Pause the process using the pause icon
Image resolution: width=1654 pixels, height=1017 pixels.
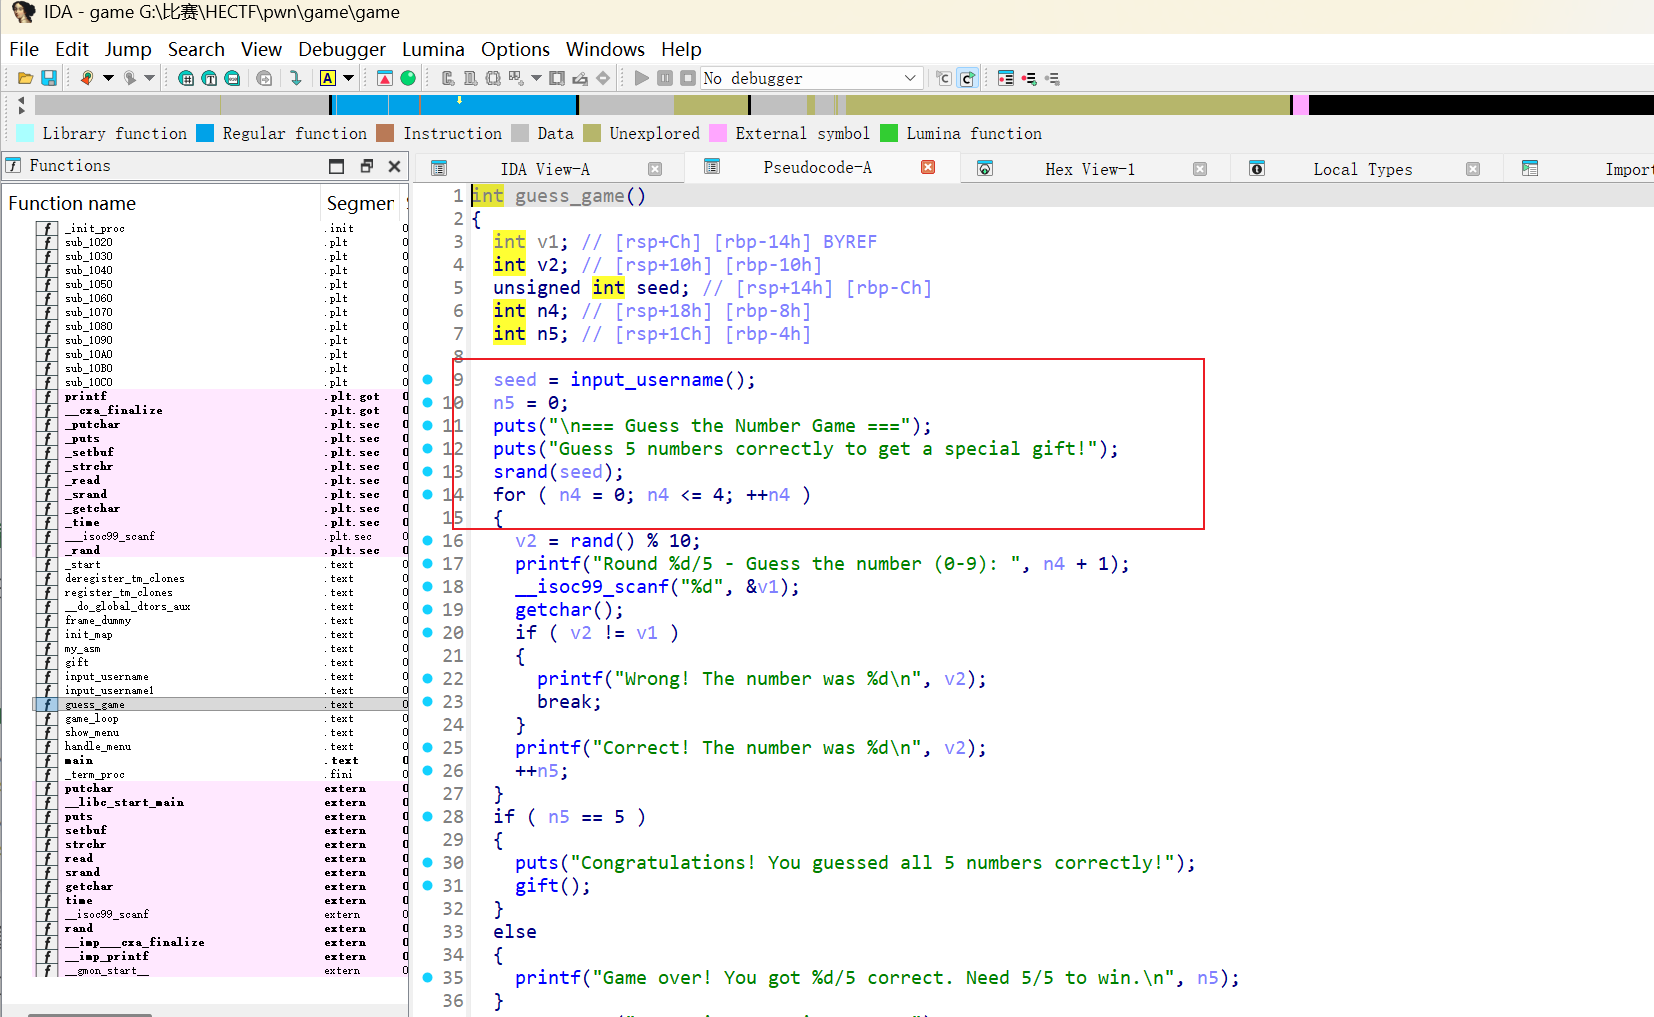pyautogui.click(x=665, y=78)
